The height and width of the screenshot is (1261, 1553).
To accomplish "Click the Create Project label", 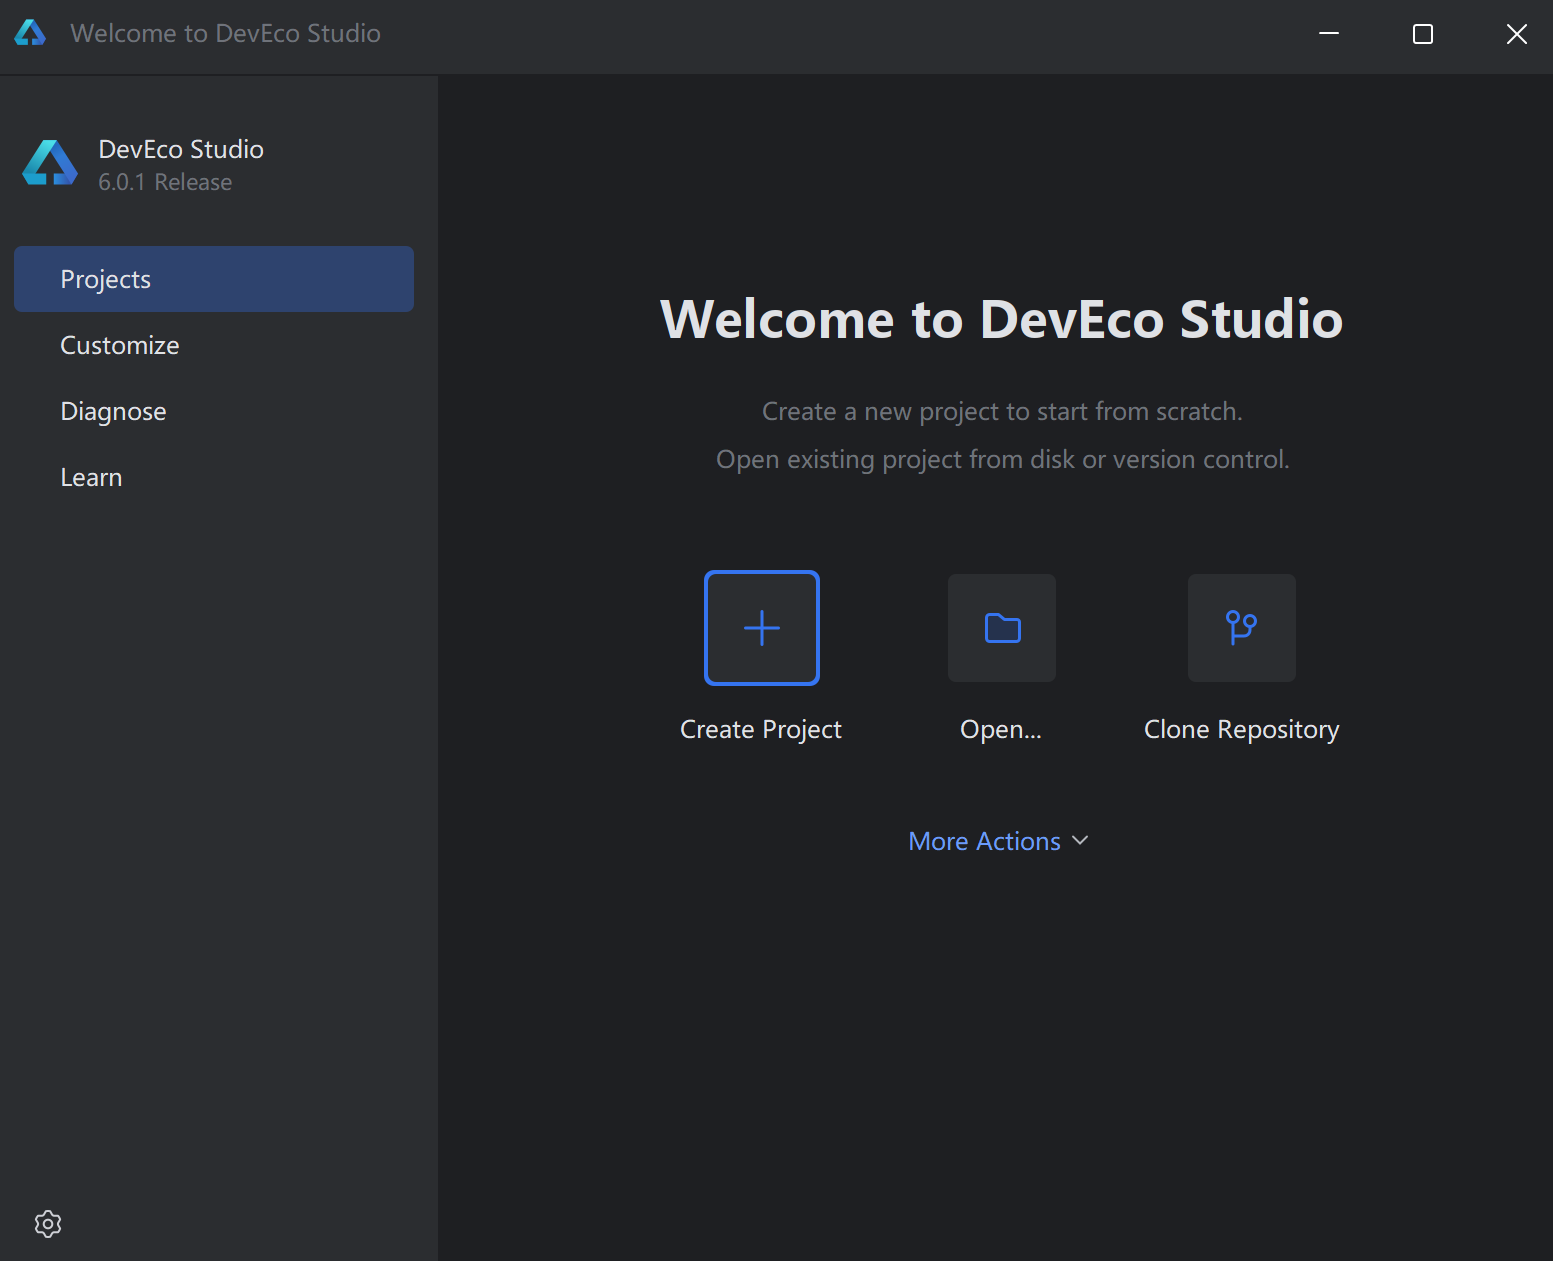I will (761, 730).
